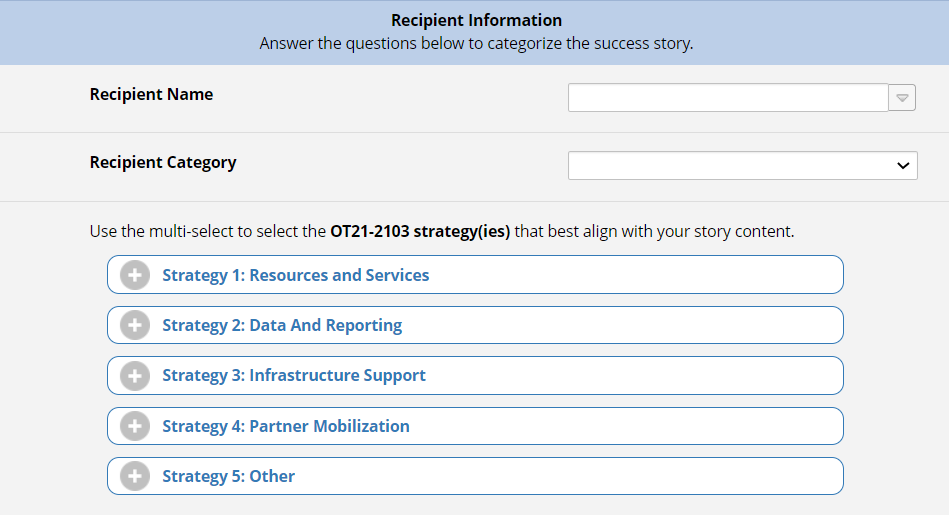Expand Strategy 2: Data And Reporting section
The width and height of the screenshot is (949, 515).
coord(282,325)
